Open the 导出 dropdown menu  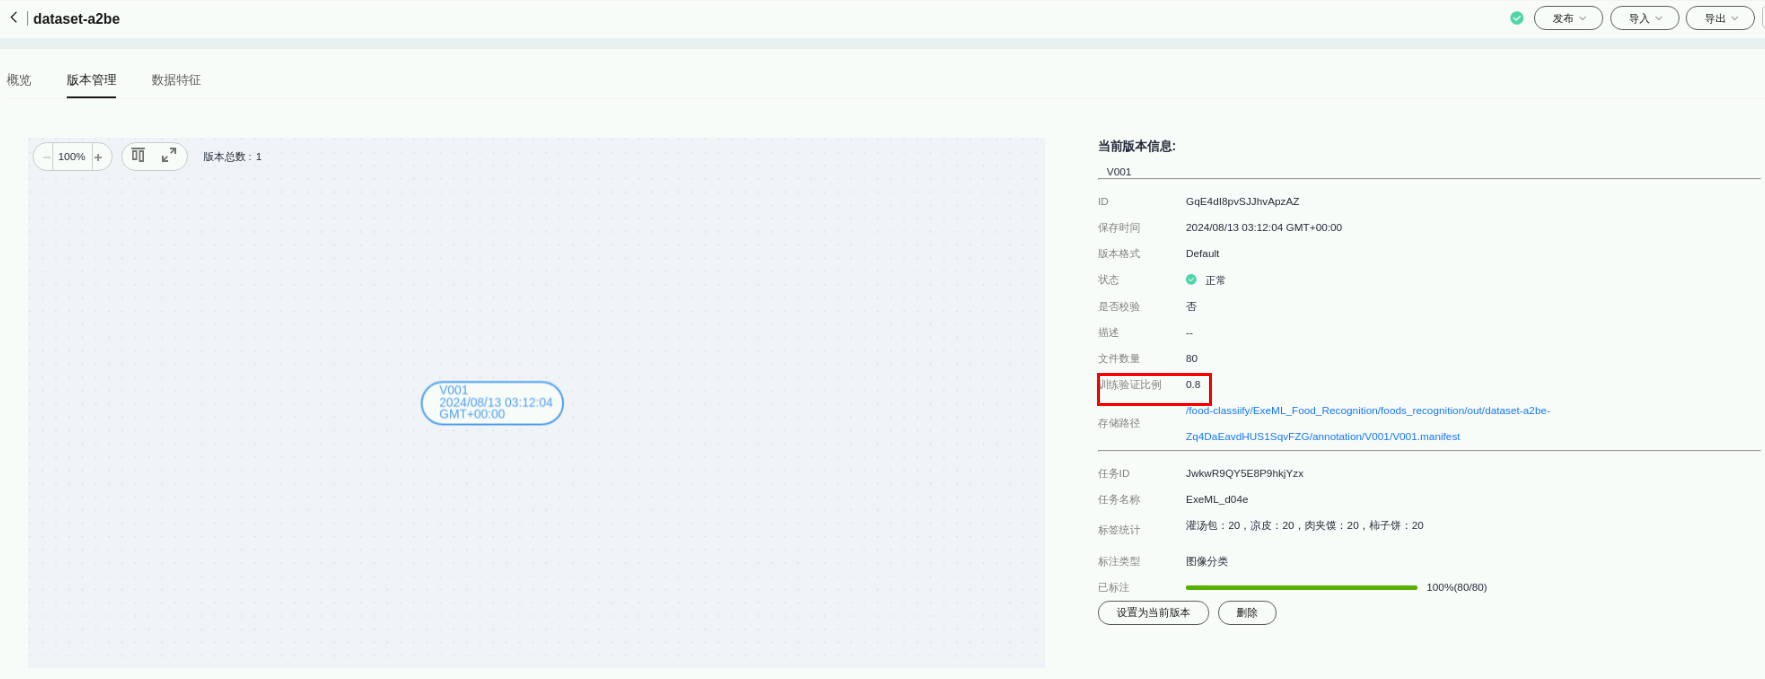(1720, 18)
